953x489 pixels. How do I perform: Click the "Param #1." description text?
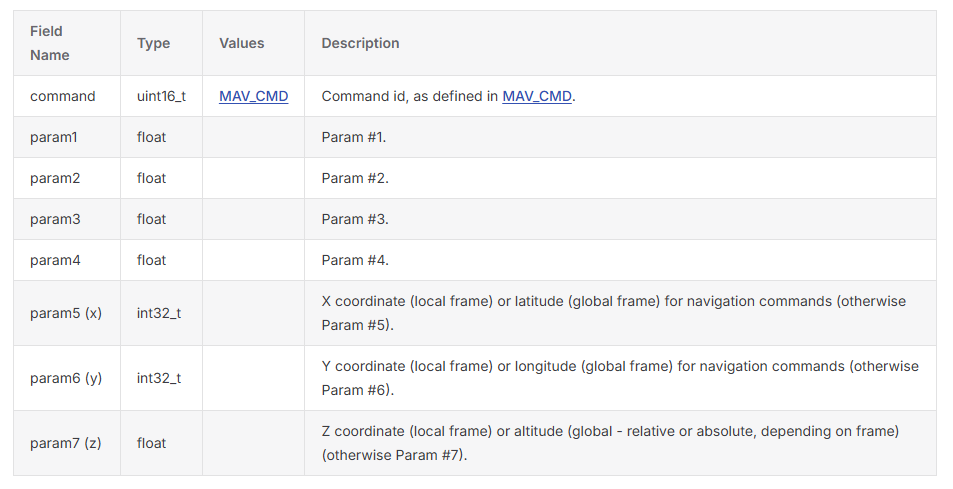pyautogui.click(x=354, y=137)
